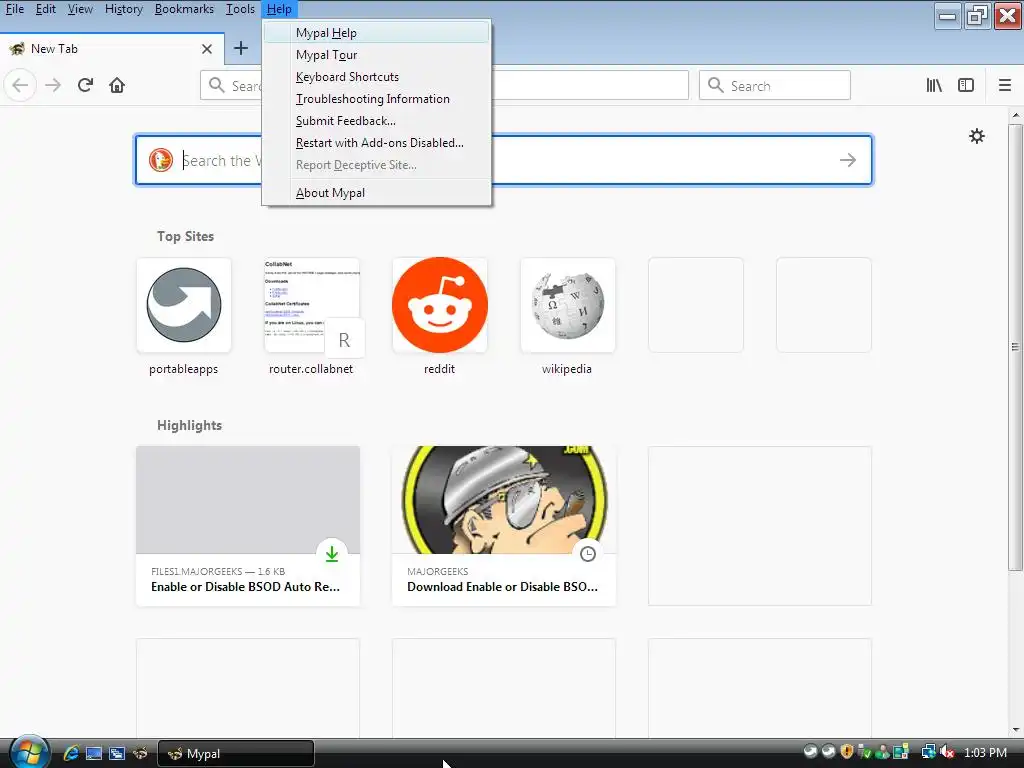The image size is (1024, 768).
Task: Click the history clock badge
Action: (x=588, y=554)
